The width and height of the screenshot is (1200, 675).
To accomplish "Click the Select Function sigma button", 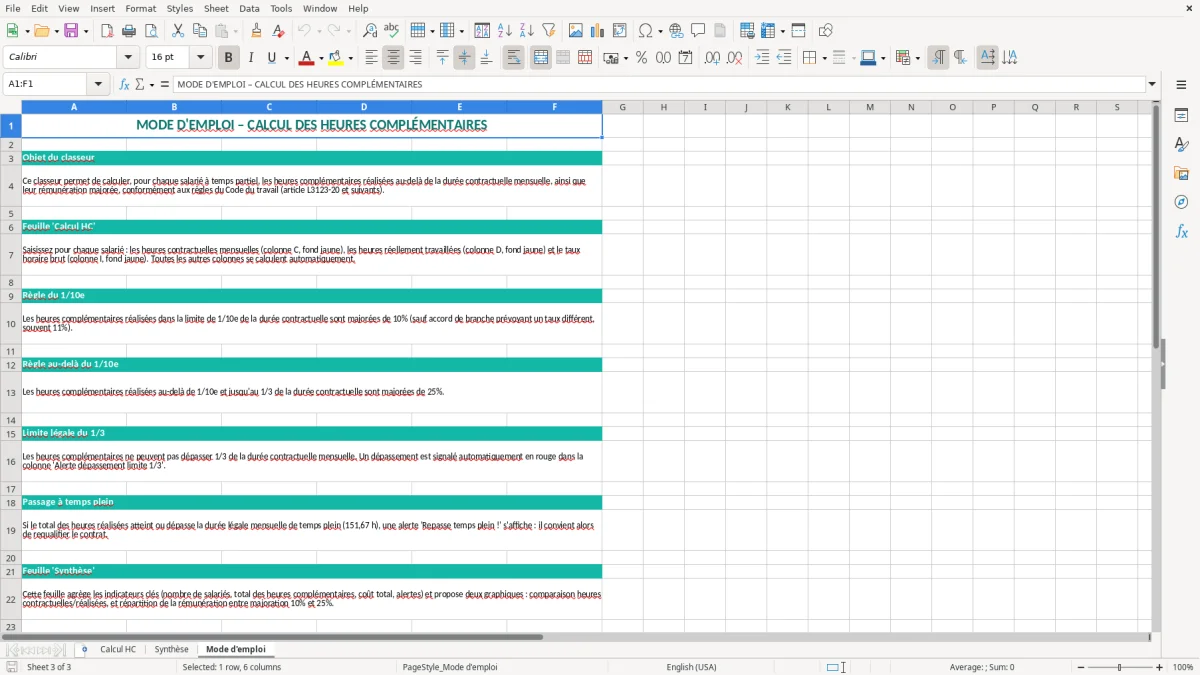I will pyautogui.click(x=139, y=84).
